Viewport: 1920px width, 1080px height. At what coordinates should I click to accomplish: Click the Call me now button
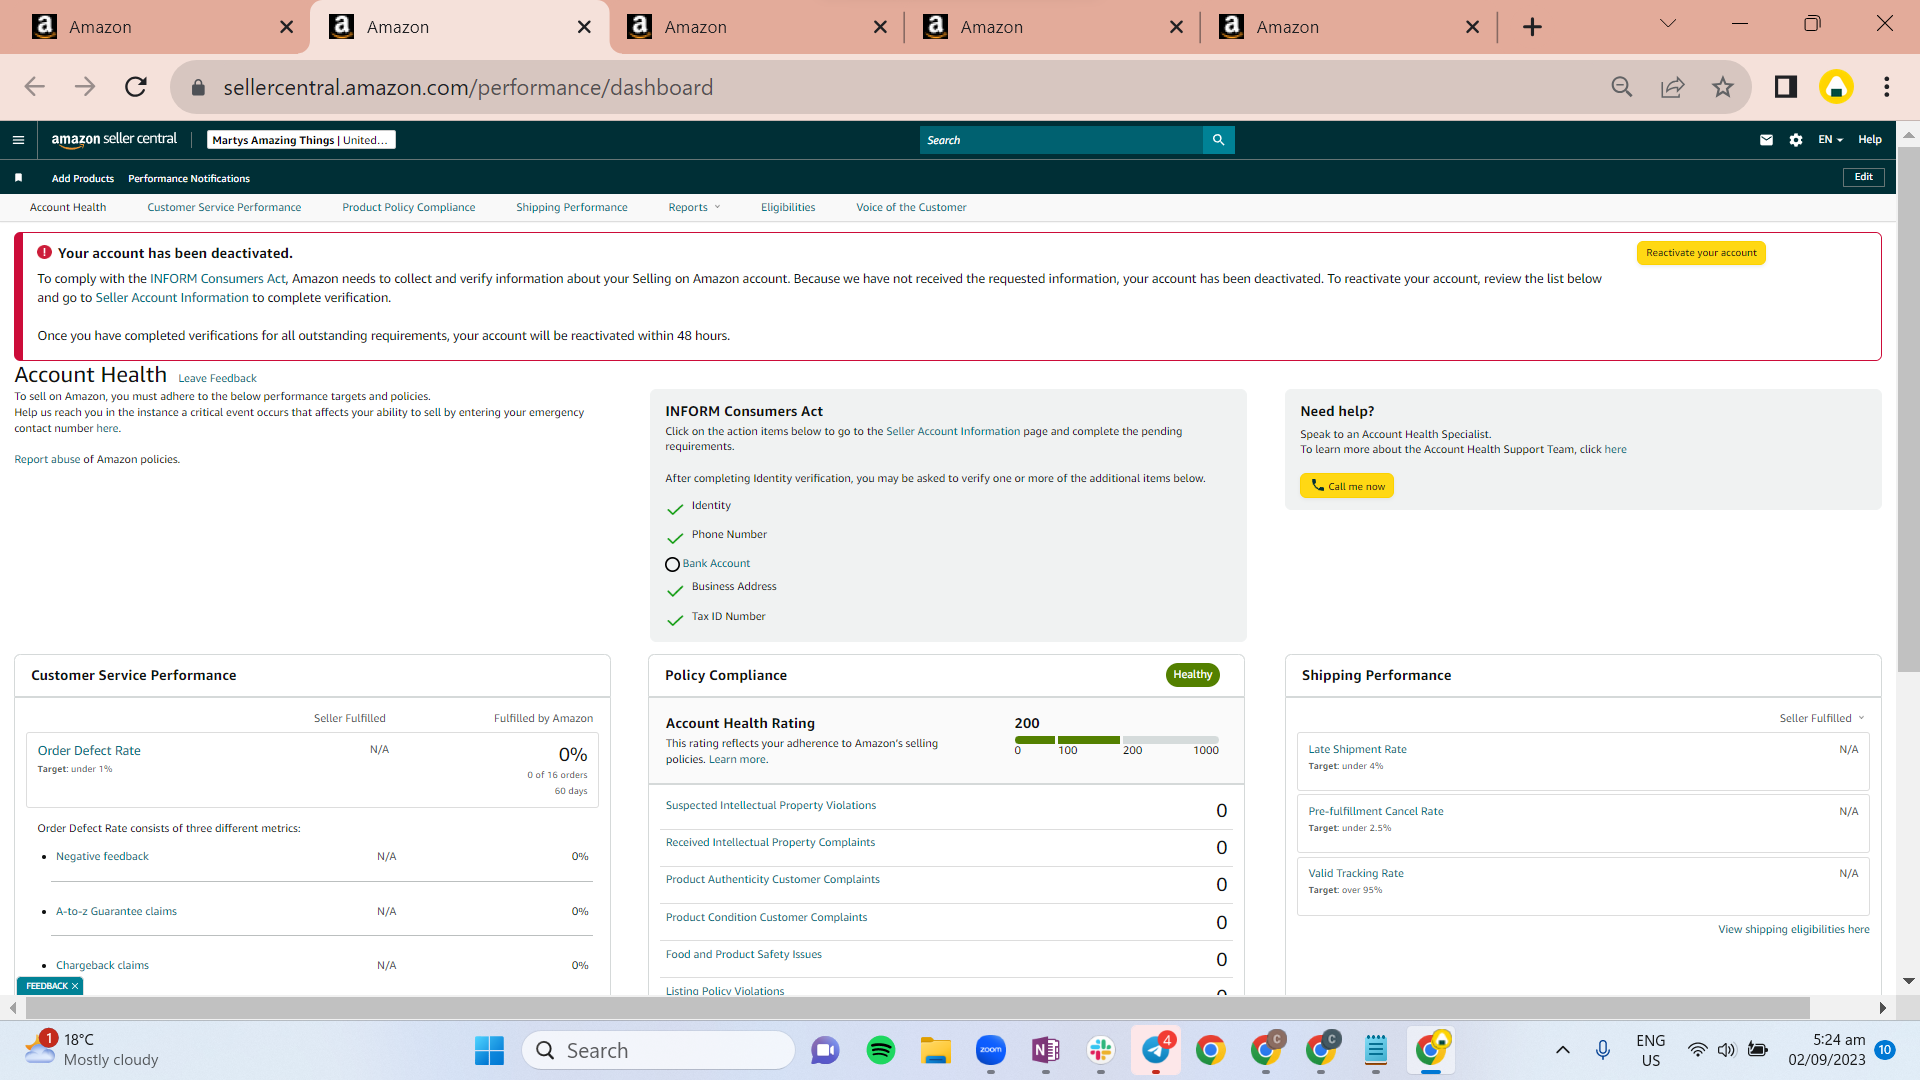[1347, 486]
